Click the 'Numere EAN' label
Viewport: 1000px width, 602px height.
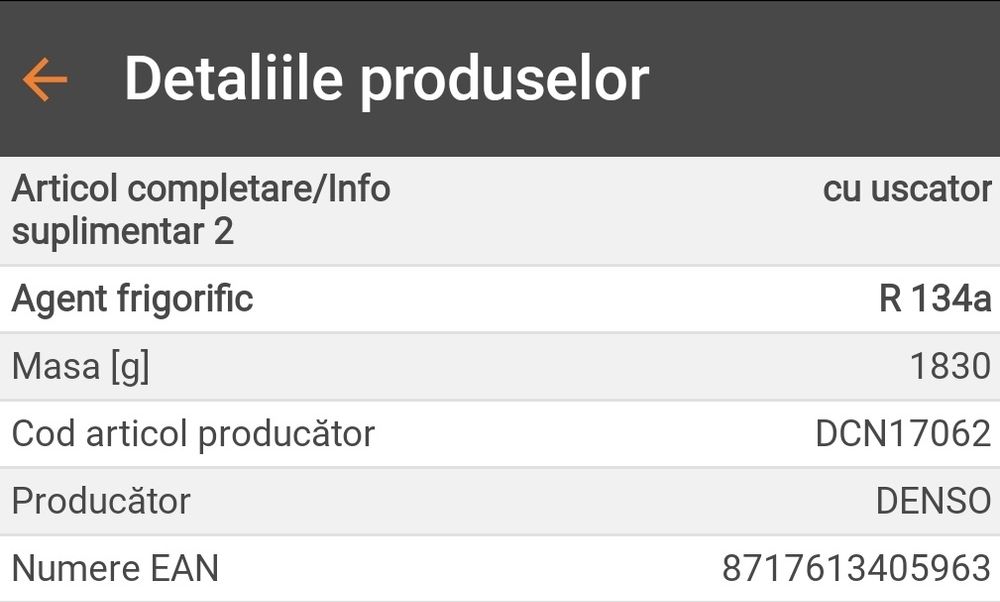[115, 568]
